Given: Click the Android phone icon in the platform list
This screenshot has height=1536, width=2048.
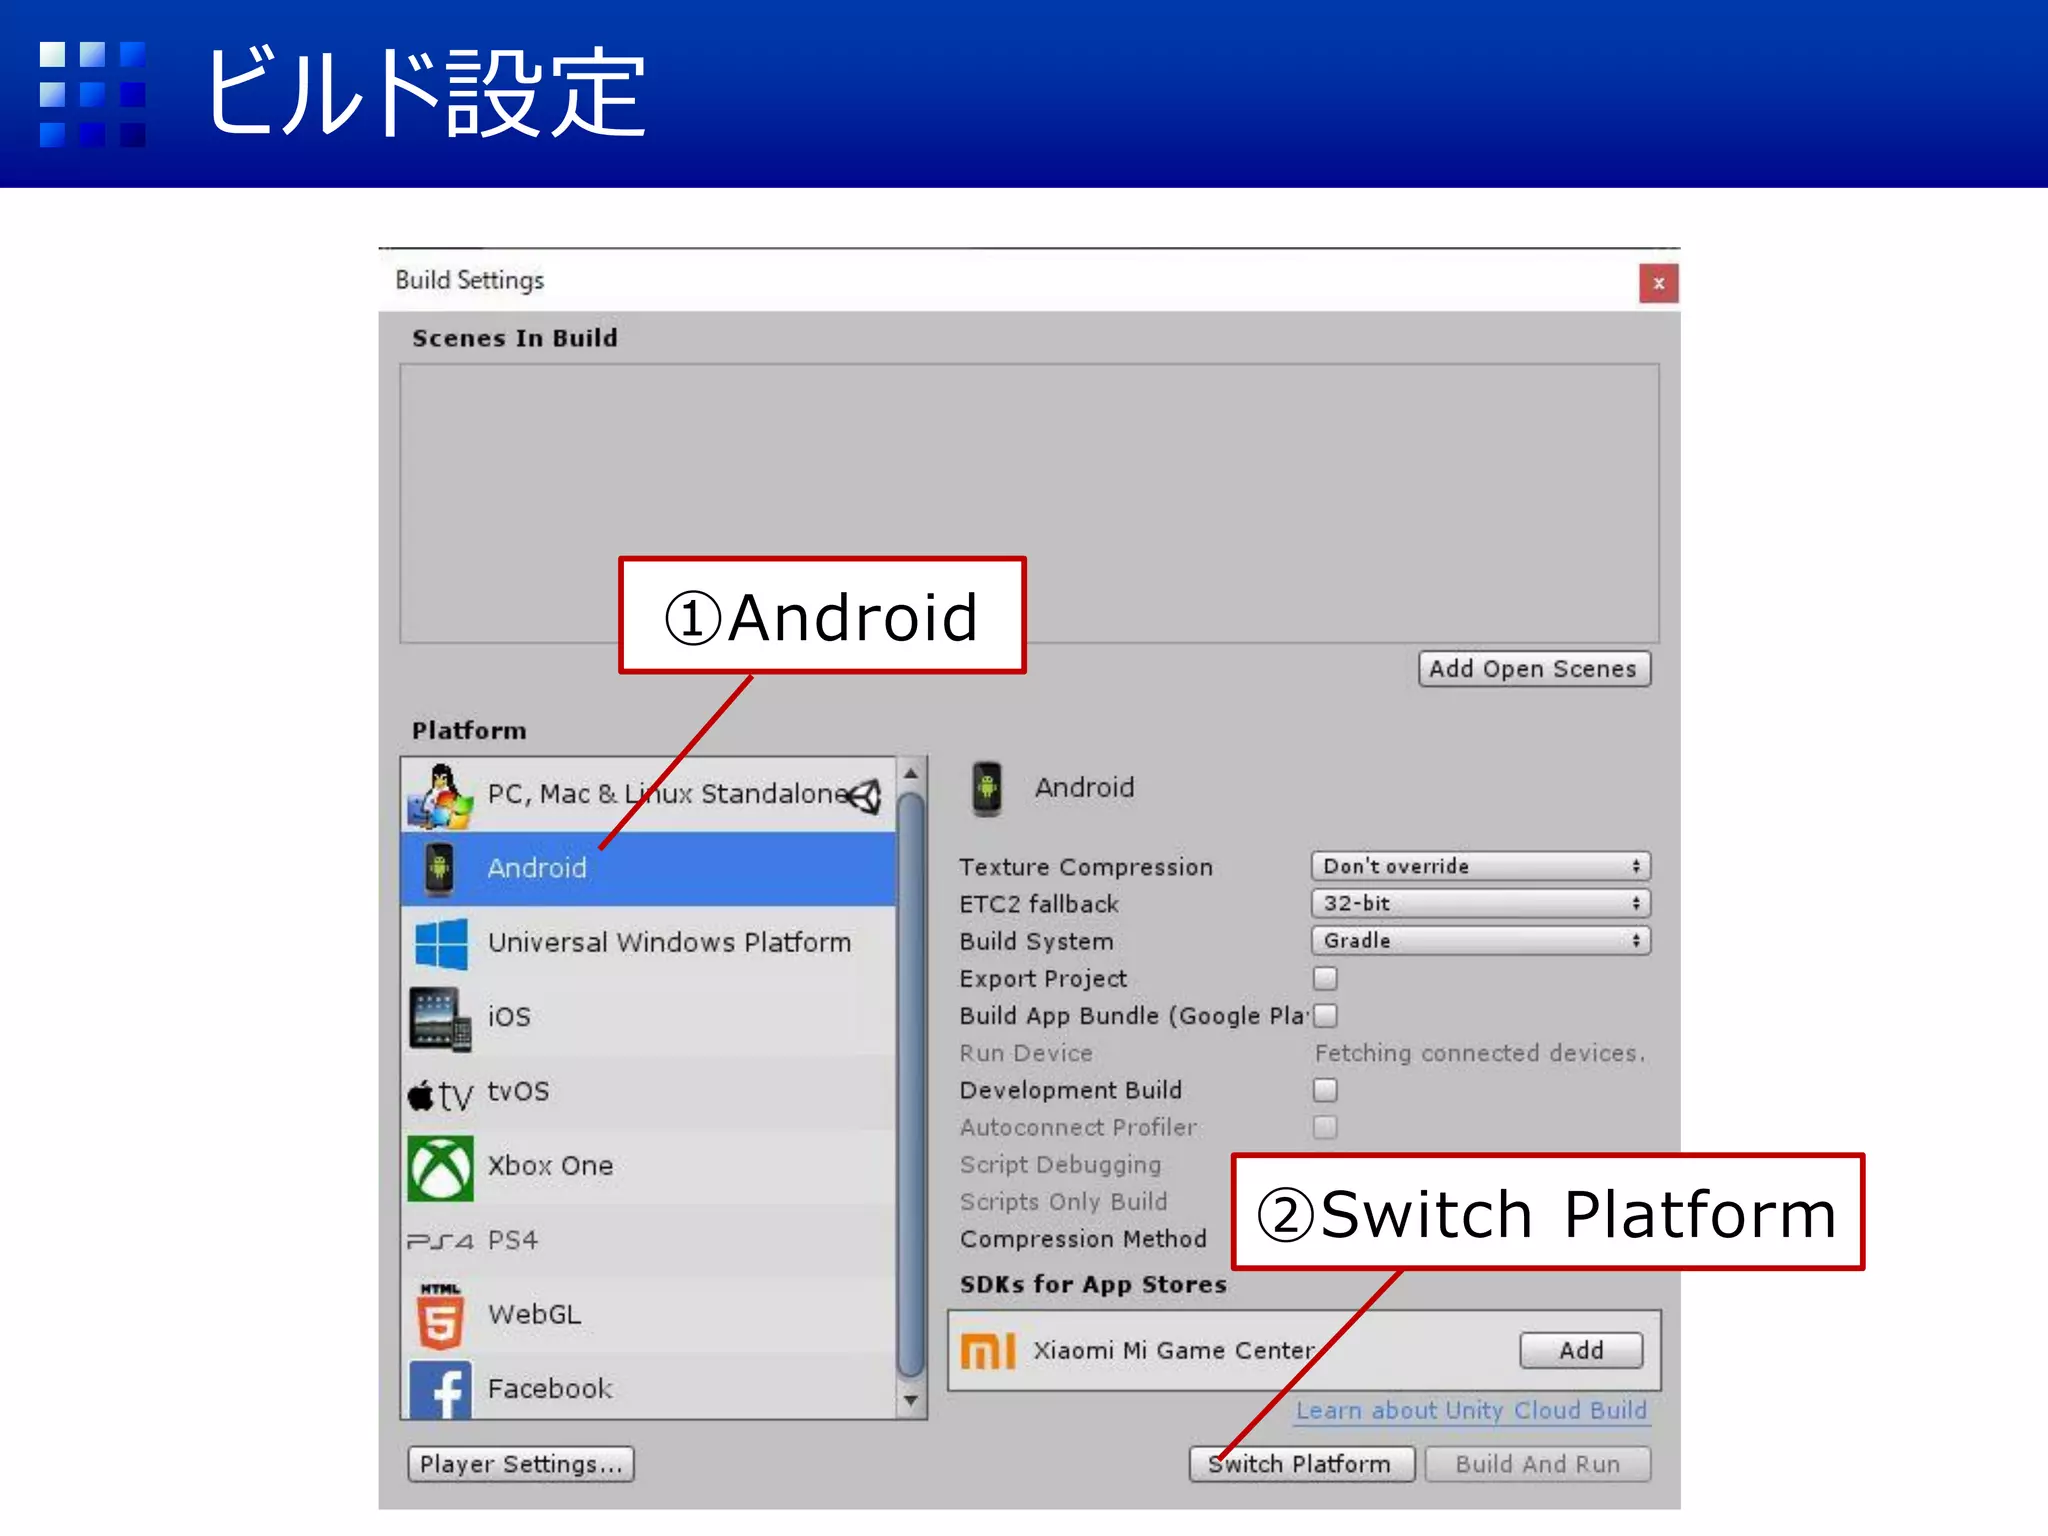Looking at the screenshot, I should pyautogui.click(x=439, y=868).
